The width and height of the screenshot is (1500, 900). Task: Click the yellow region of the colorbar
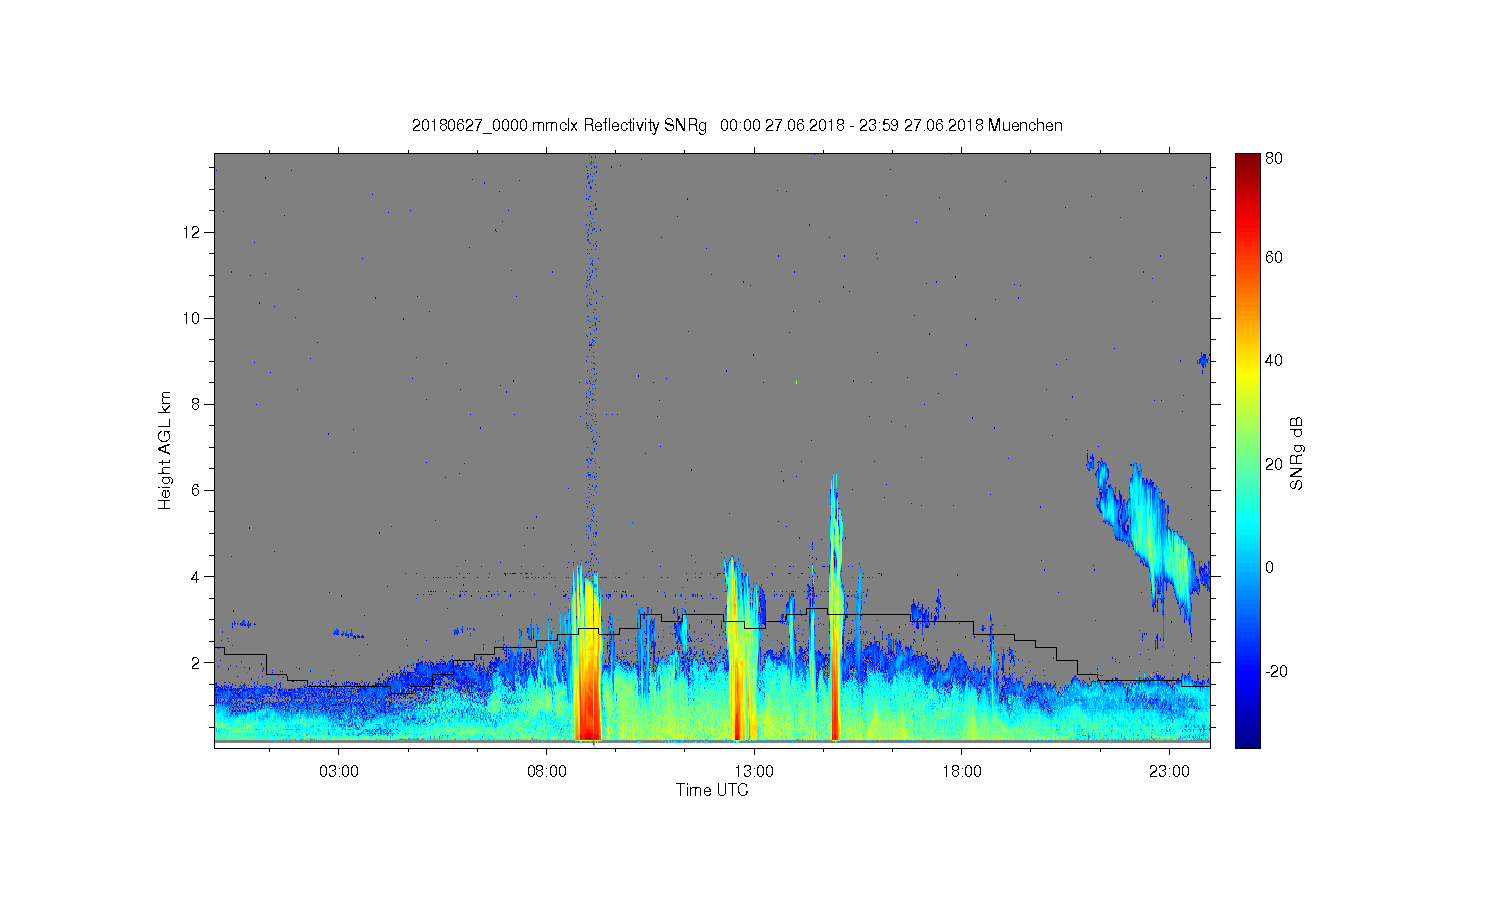1247,372
